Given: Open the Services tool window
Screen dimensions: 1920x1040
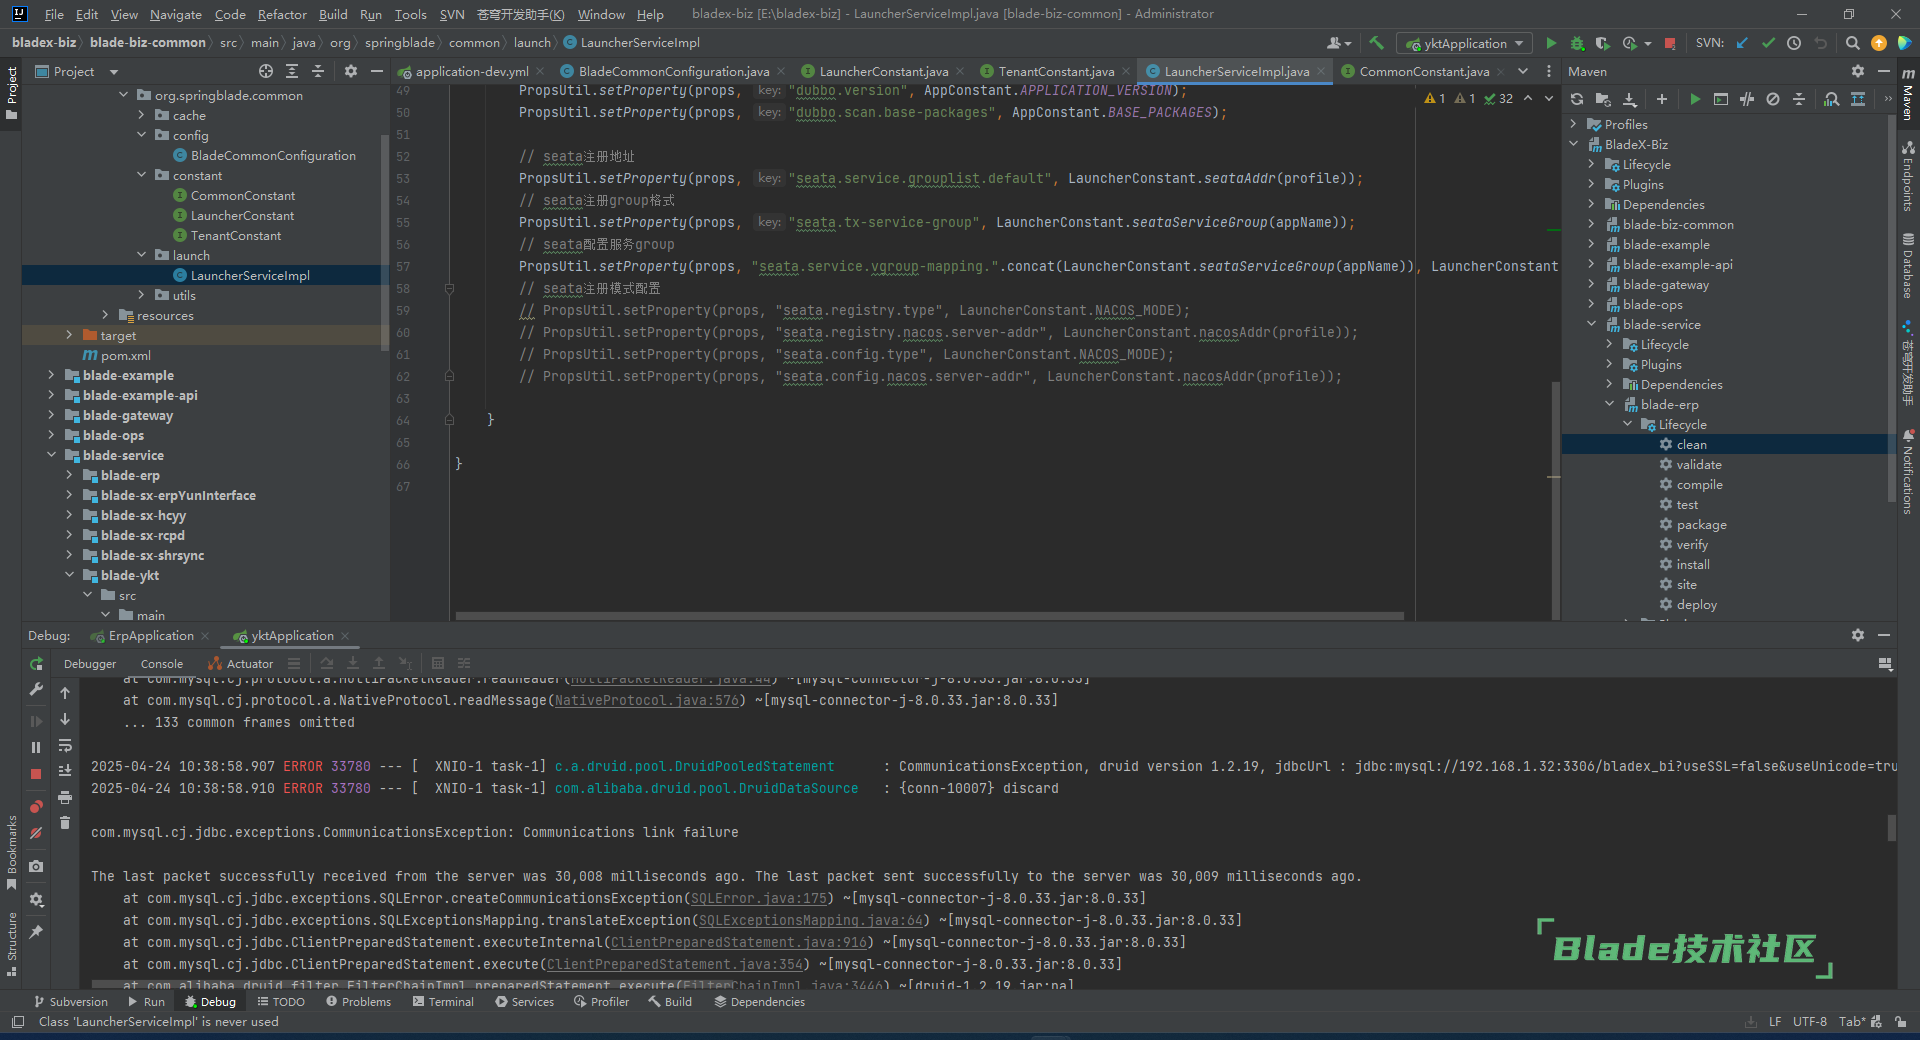Looking at the screenshot, I should (524, 1001).
